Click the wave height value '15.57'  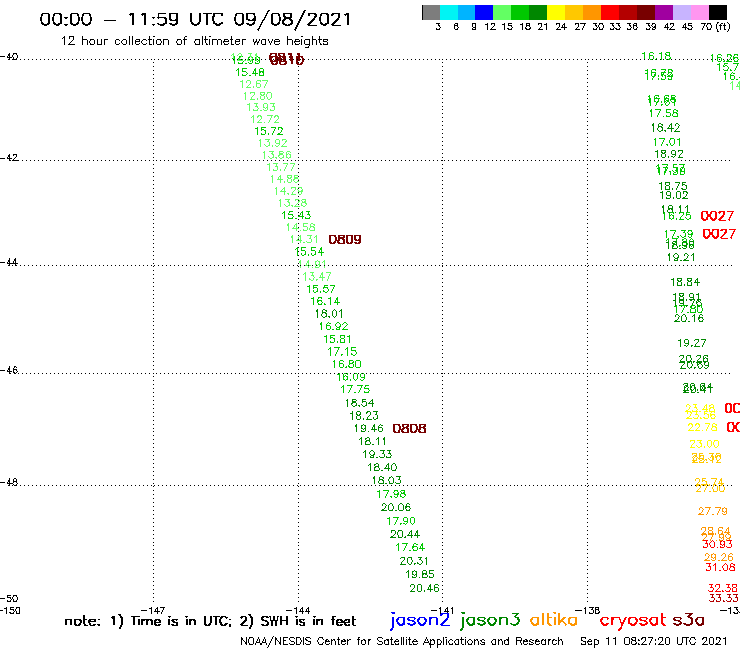(x=320, y=289)
